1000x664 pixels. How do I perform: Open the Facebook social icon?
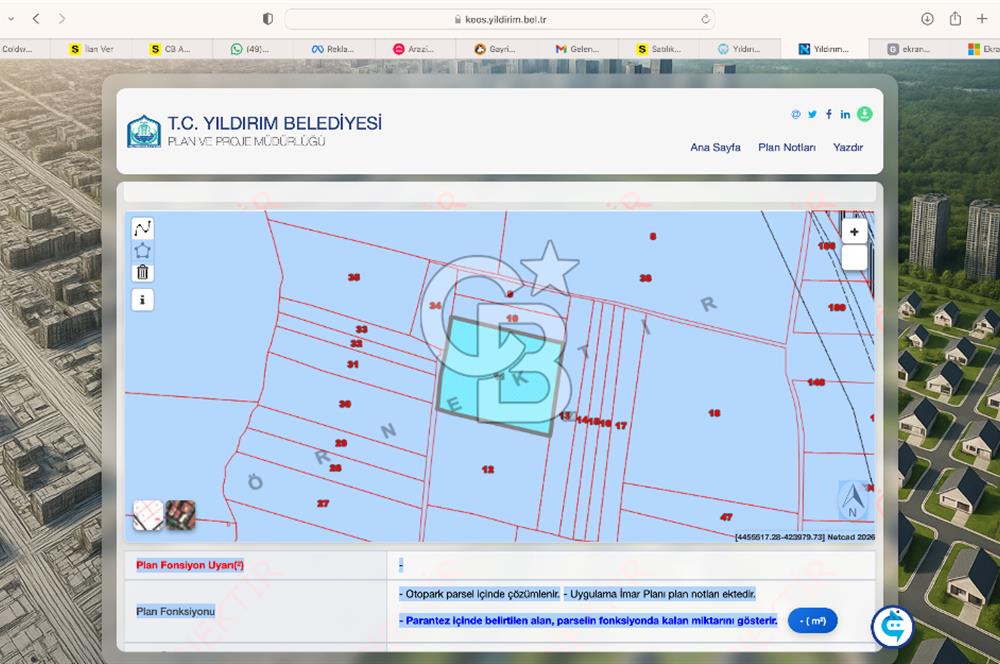(828, 114)
